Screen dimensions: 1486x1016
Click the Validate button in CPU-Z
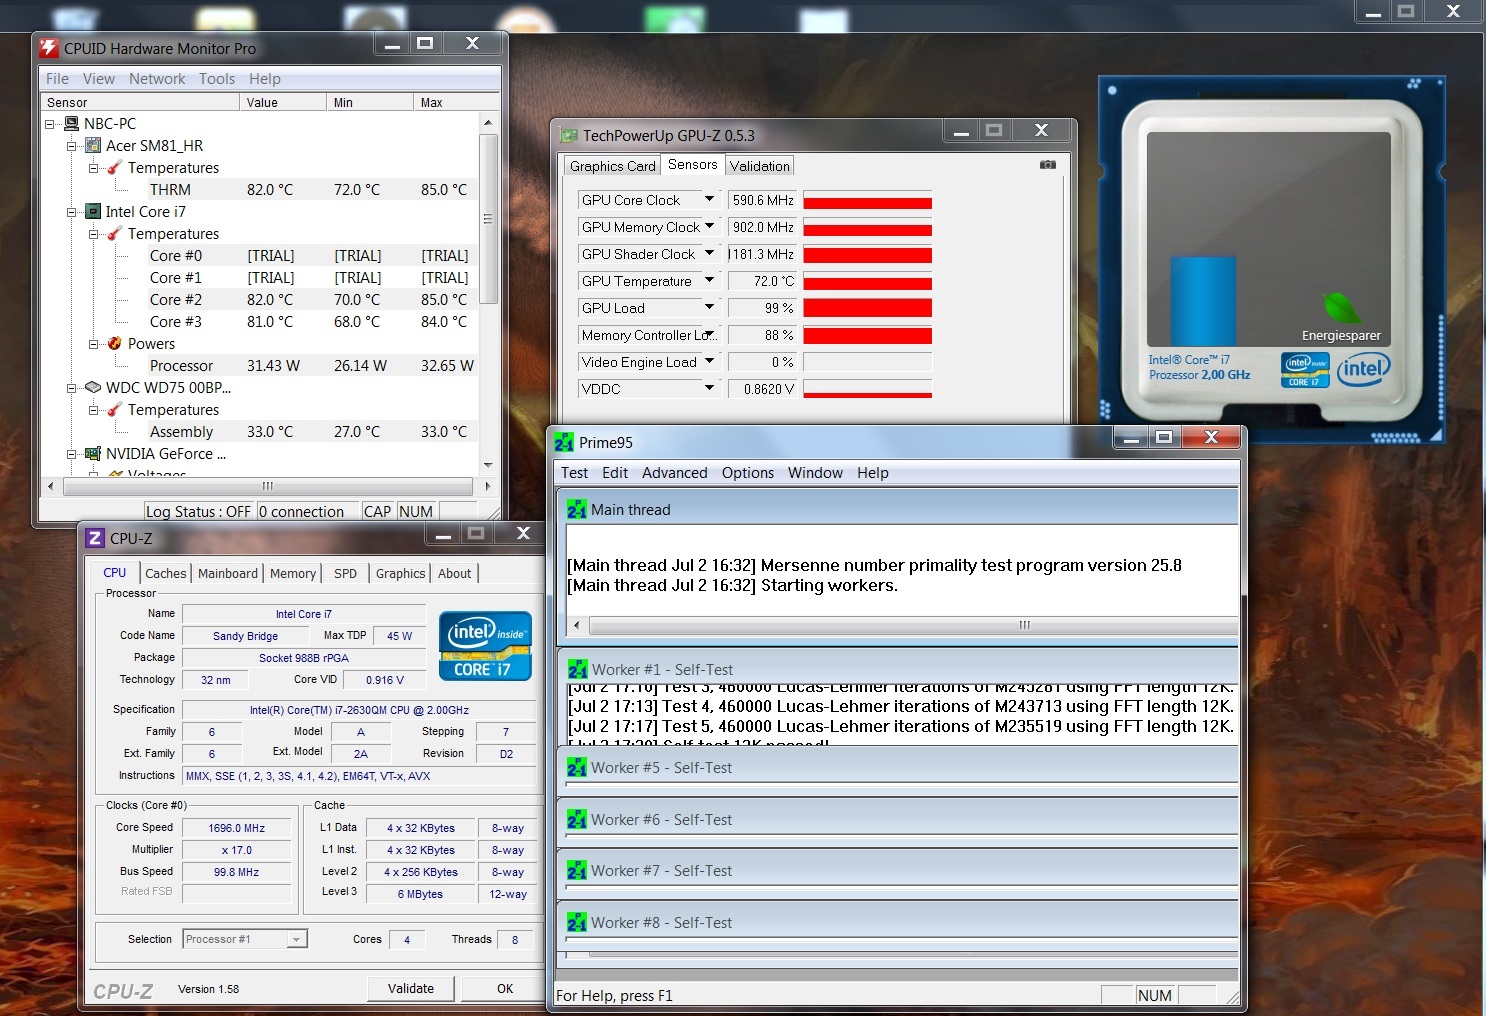coord(411,988)
